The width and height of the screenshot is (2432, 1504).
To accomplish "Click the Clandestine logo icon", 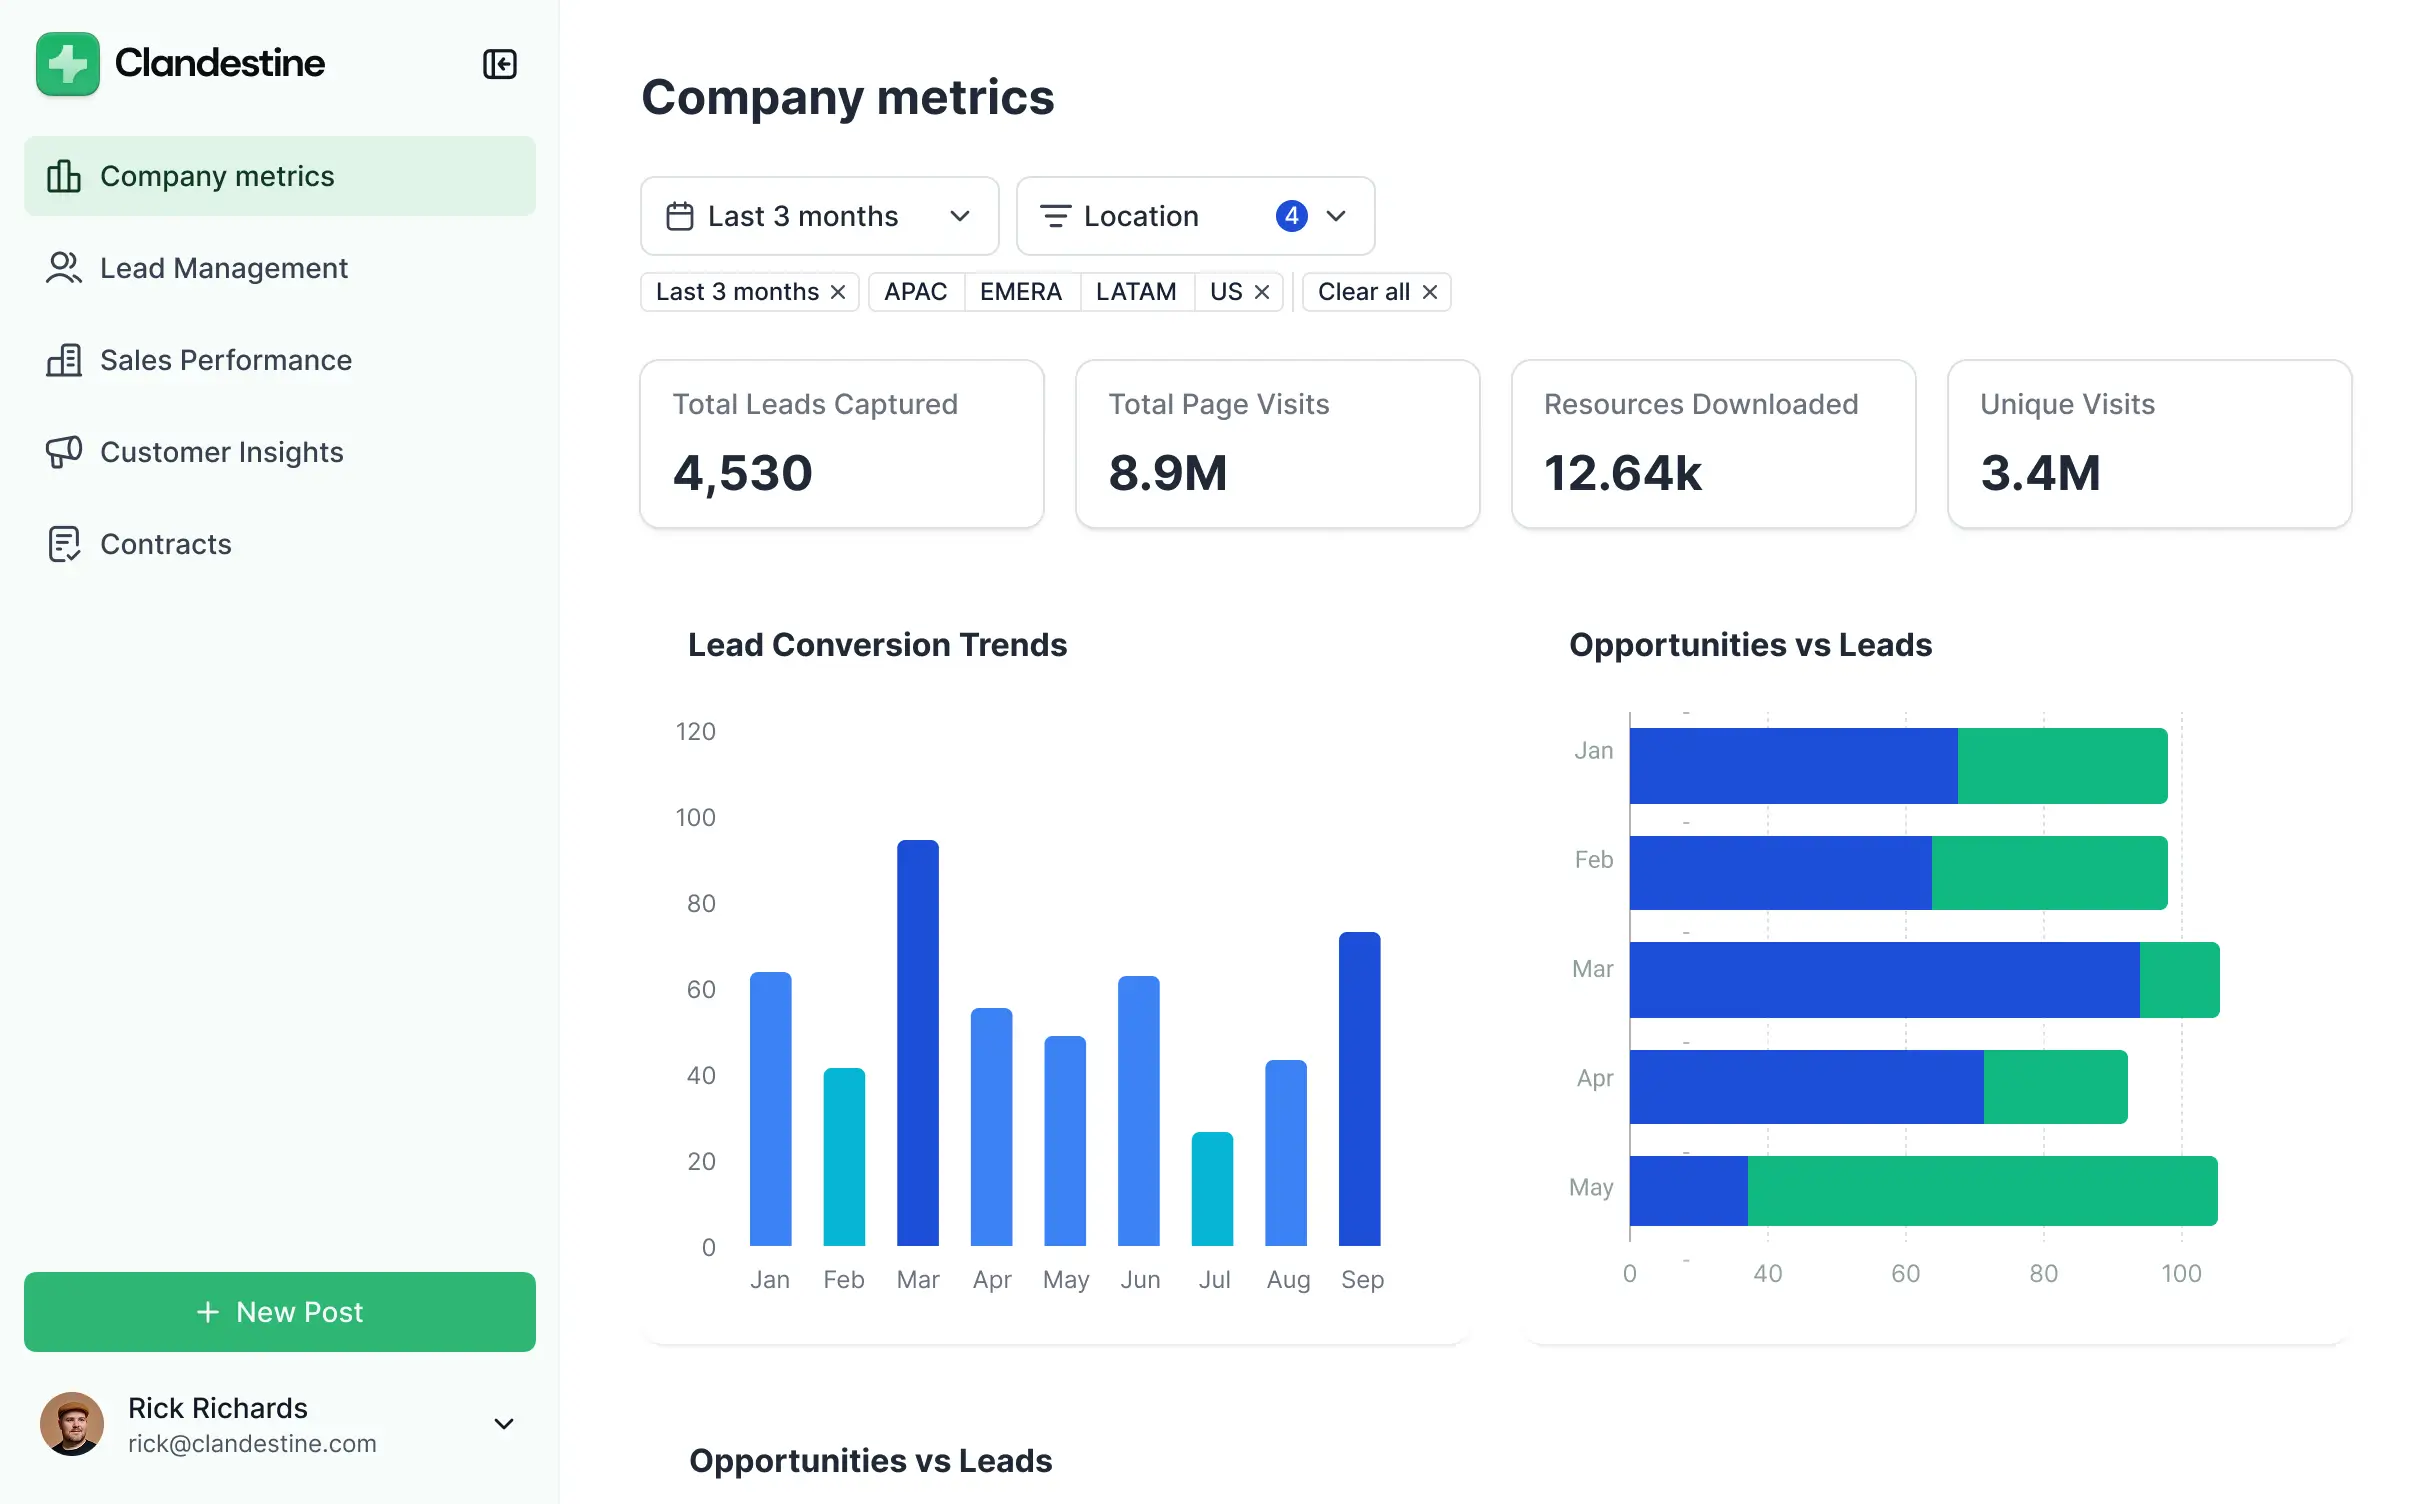I will 67,63.
